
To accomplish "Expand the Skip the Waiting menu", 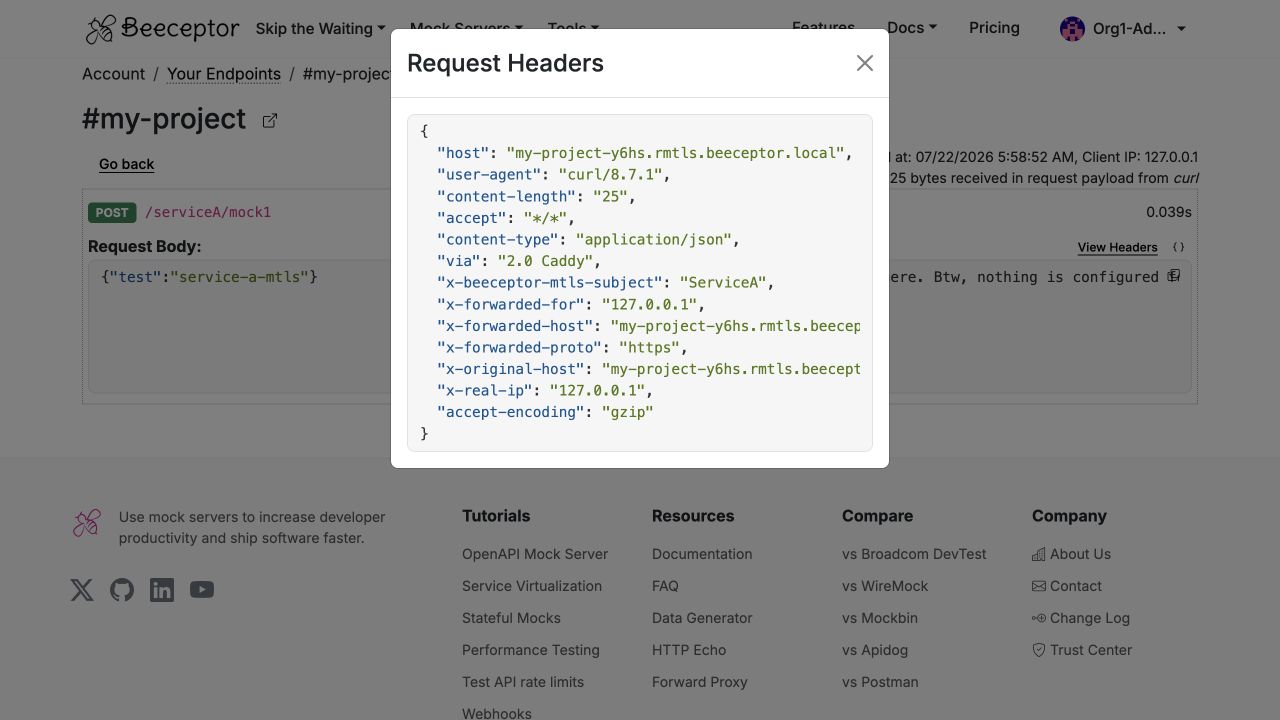I will click(321, 29).
